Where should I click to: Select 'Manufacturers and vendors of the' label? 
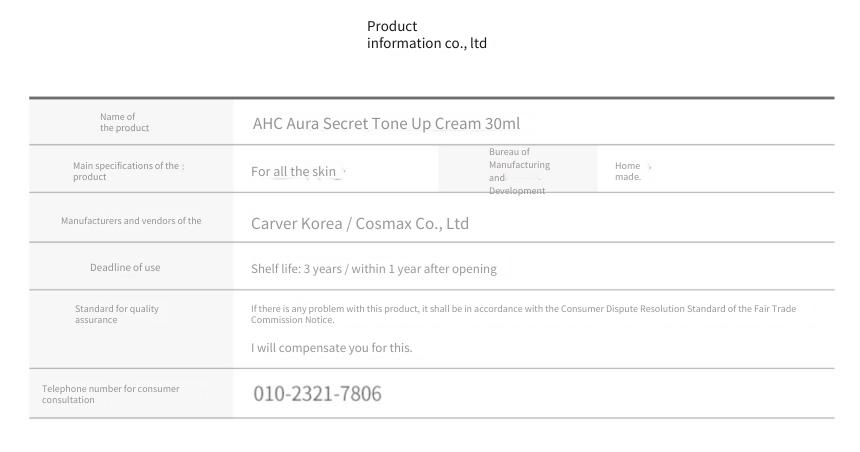[131, 221]
